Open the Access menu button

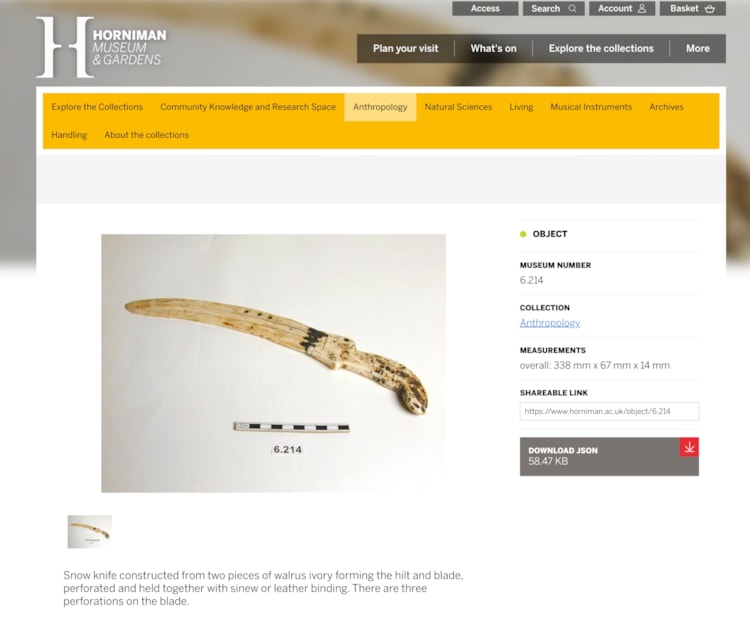pyautogui.click(x=485, y=9)
